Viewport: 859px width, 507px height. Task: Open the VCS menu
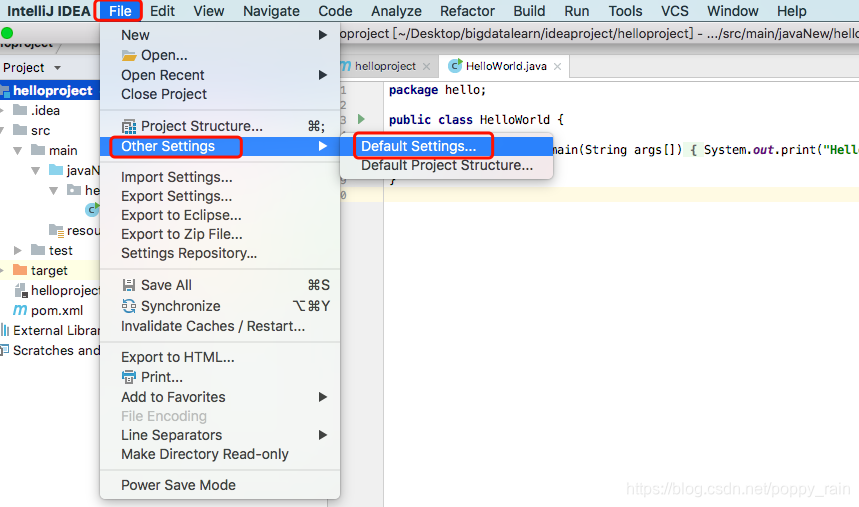(674, 11)
